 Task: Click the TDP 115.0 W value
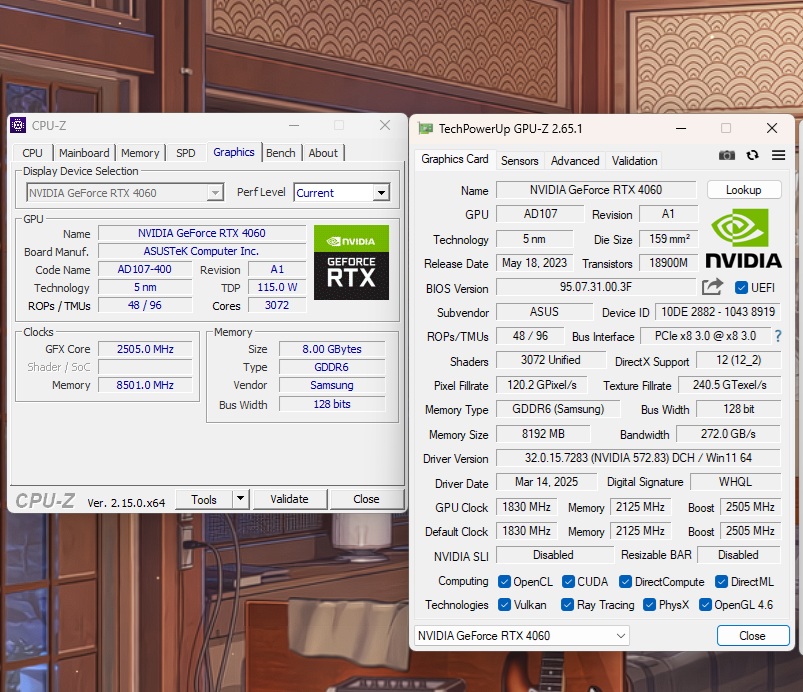[277, 287]
